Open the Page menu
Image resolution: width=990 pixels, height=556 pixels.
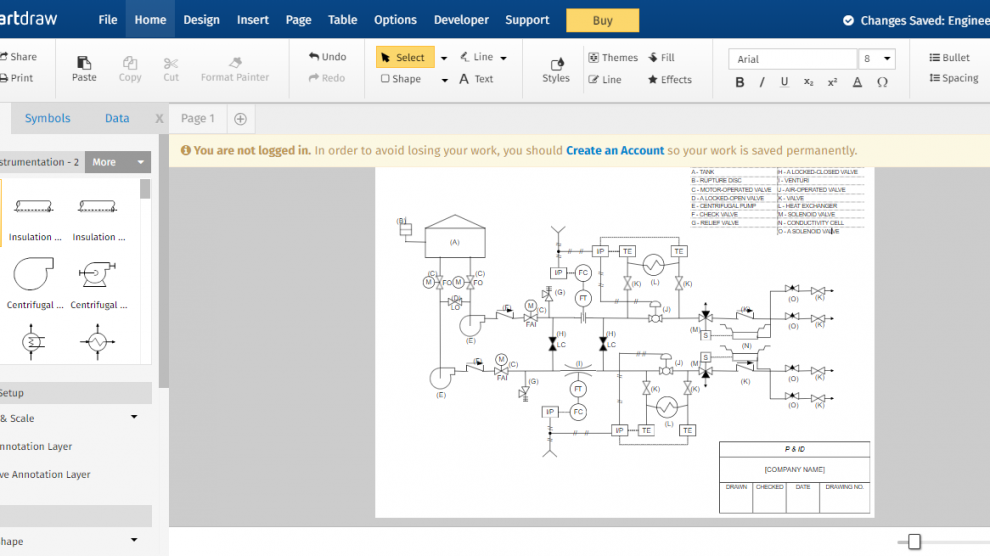click(x=298, y=20)
